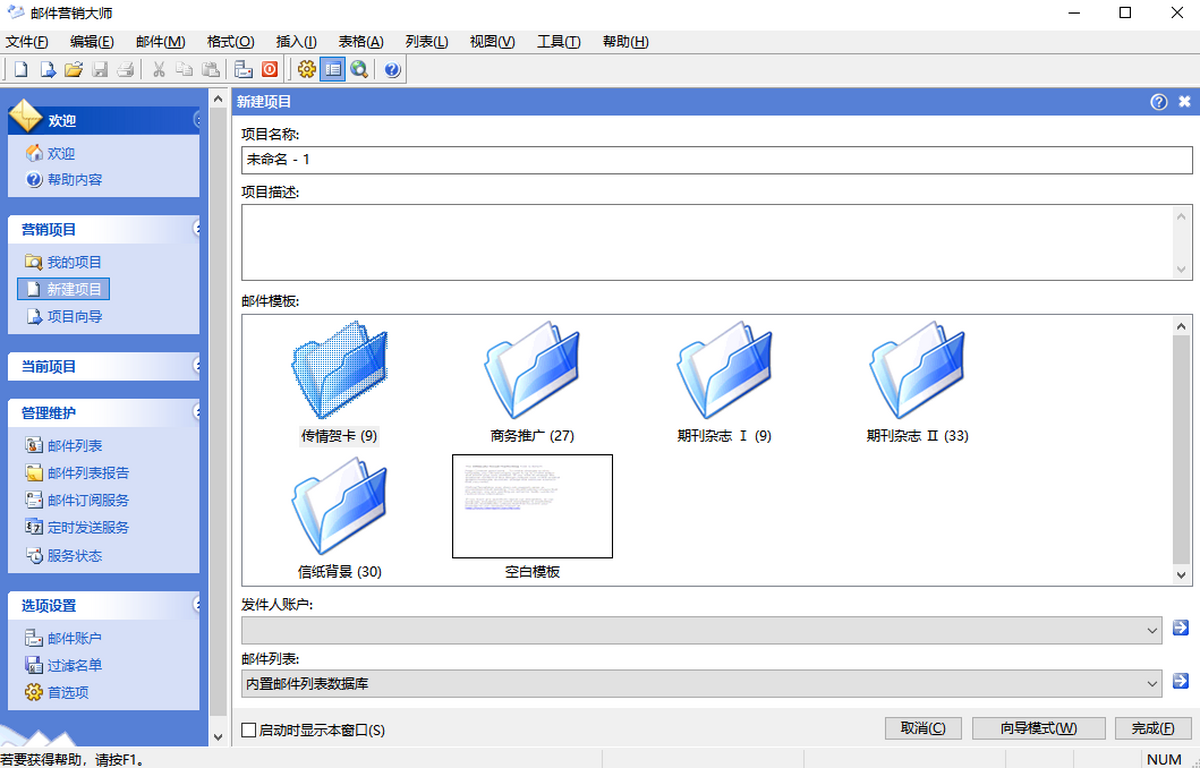
Task: Open 欢迎 link in sidebar
Action: tap(50, 153)
